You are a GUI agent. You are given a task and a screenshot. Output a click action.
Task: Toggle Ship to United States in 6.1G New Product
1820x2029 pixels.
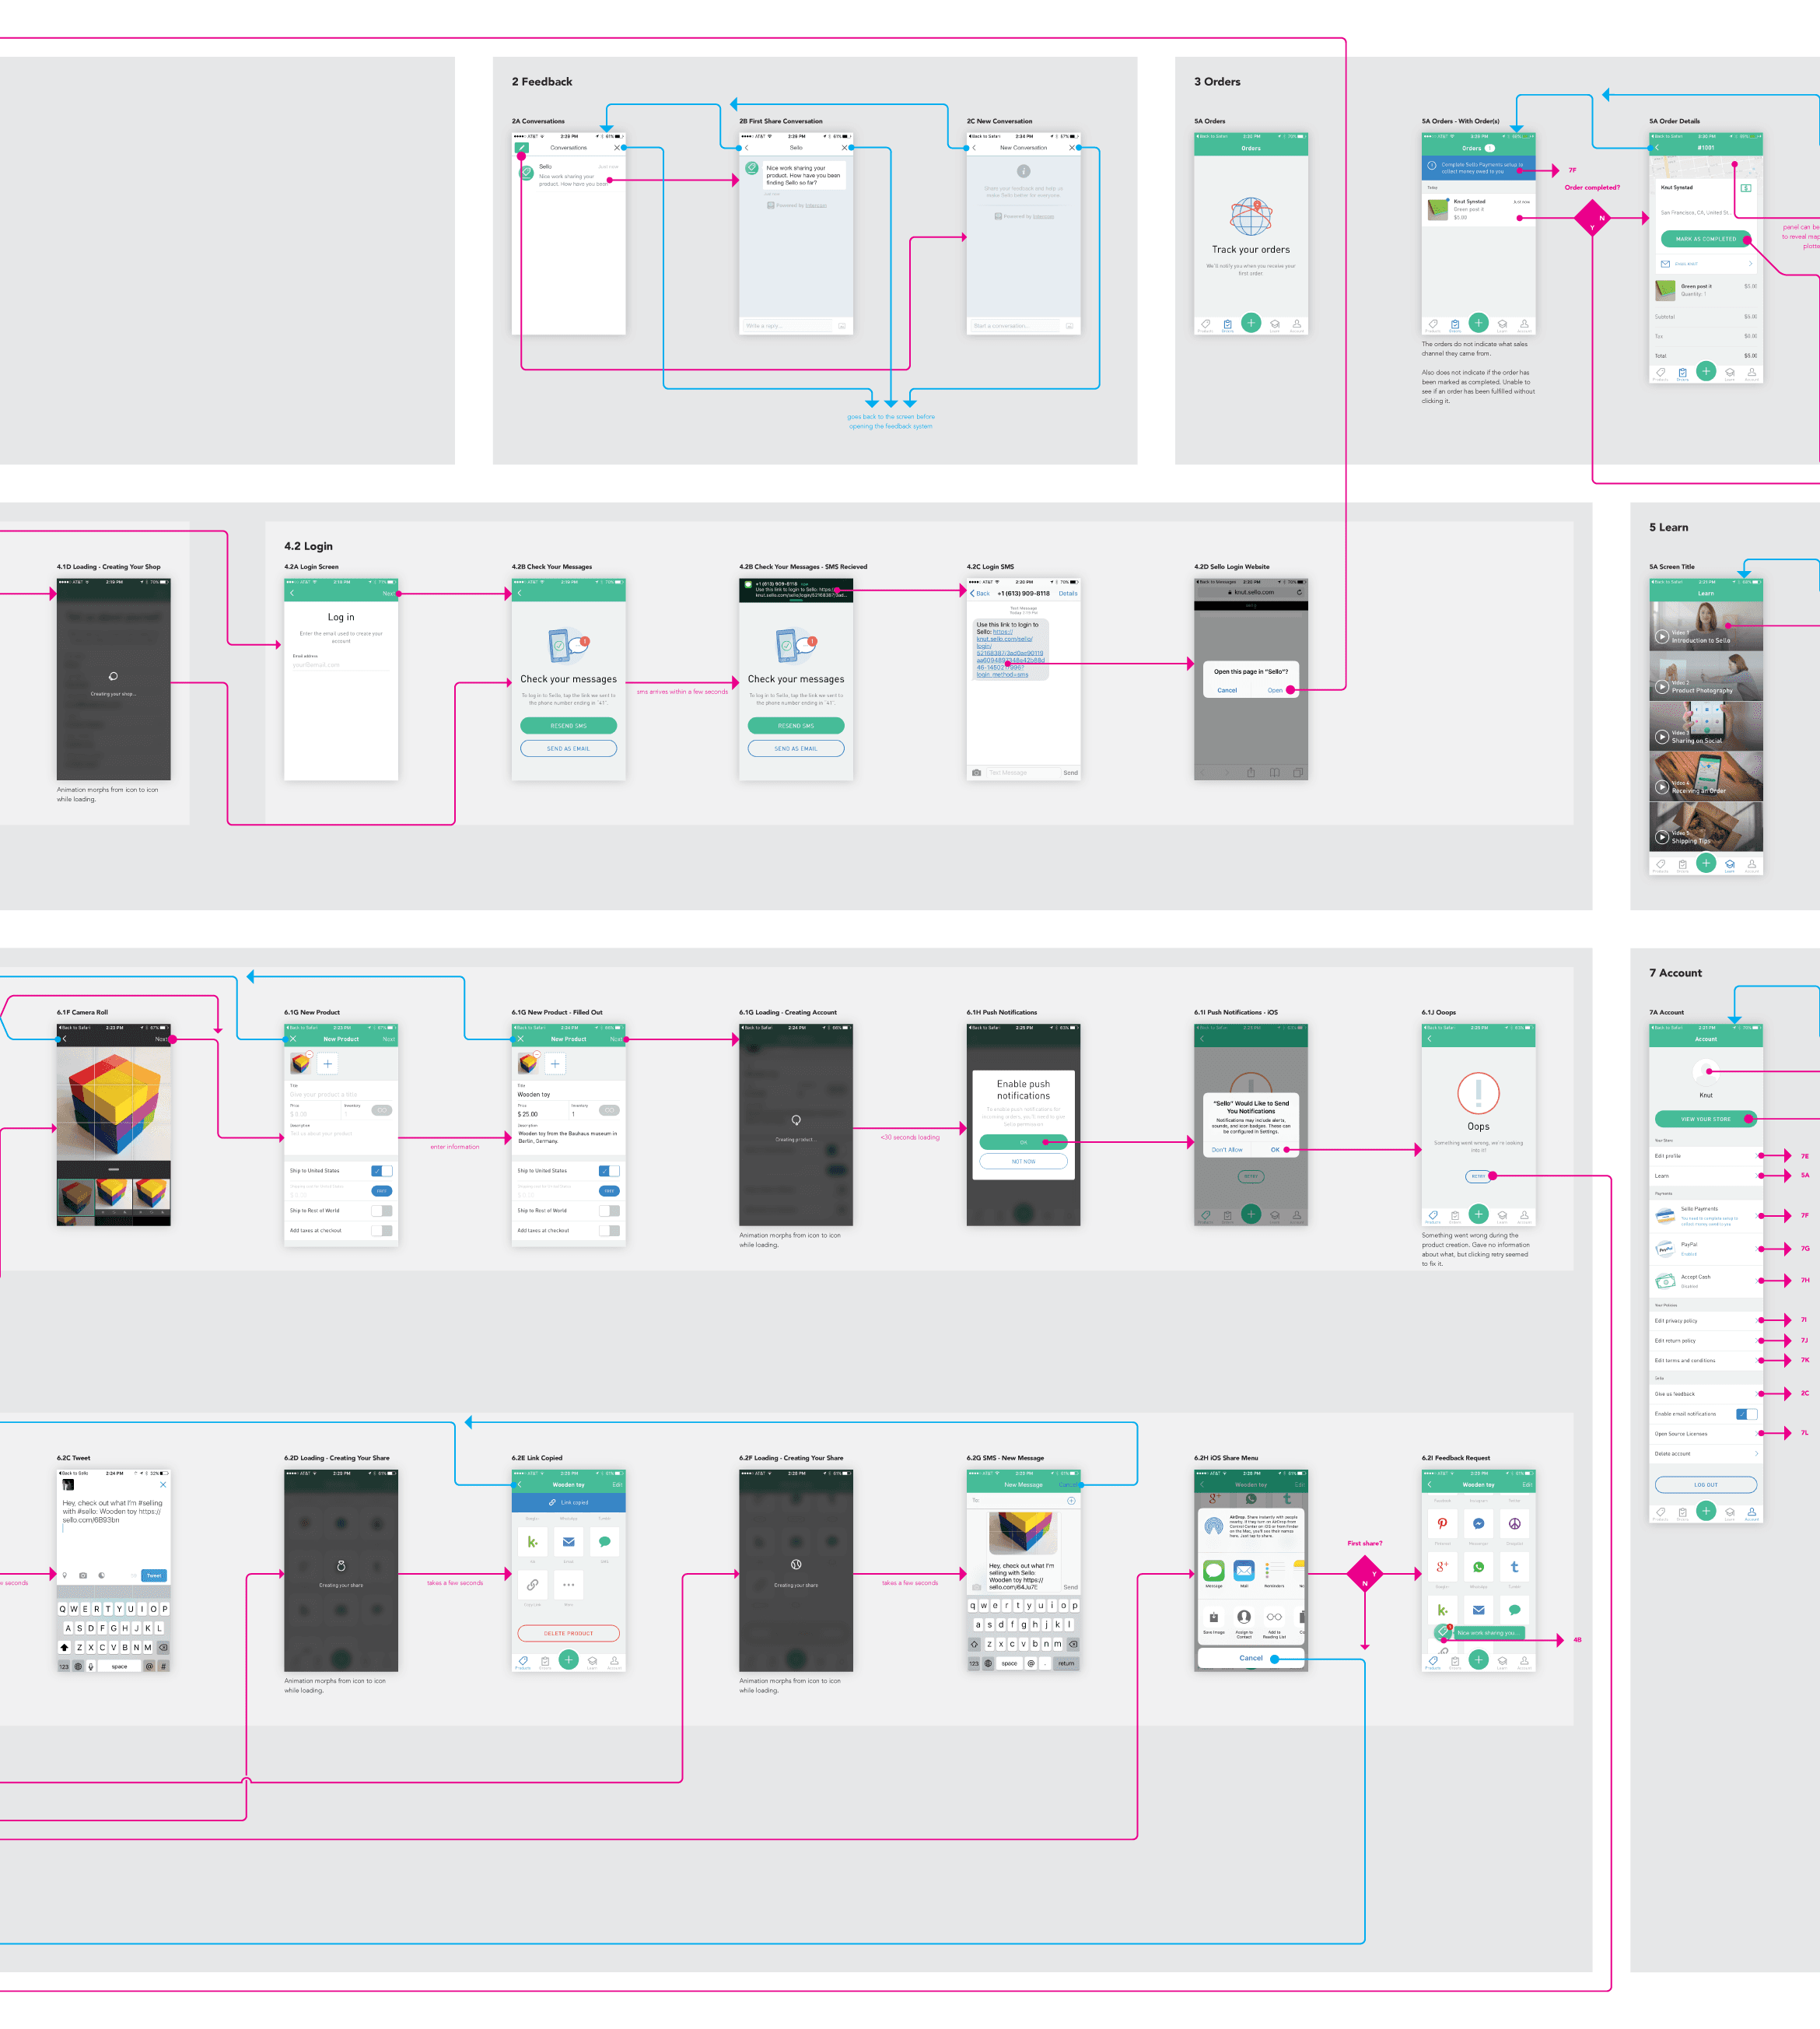381,1171
